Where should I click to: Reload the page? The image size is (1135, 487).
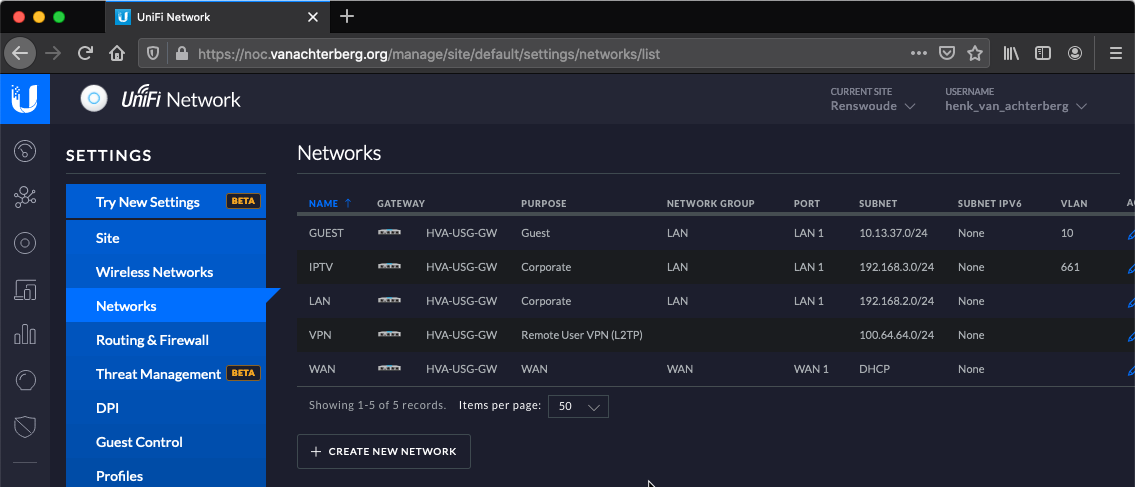(85, 53)
